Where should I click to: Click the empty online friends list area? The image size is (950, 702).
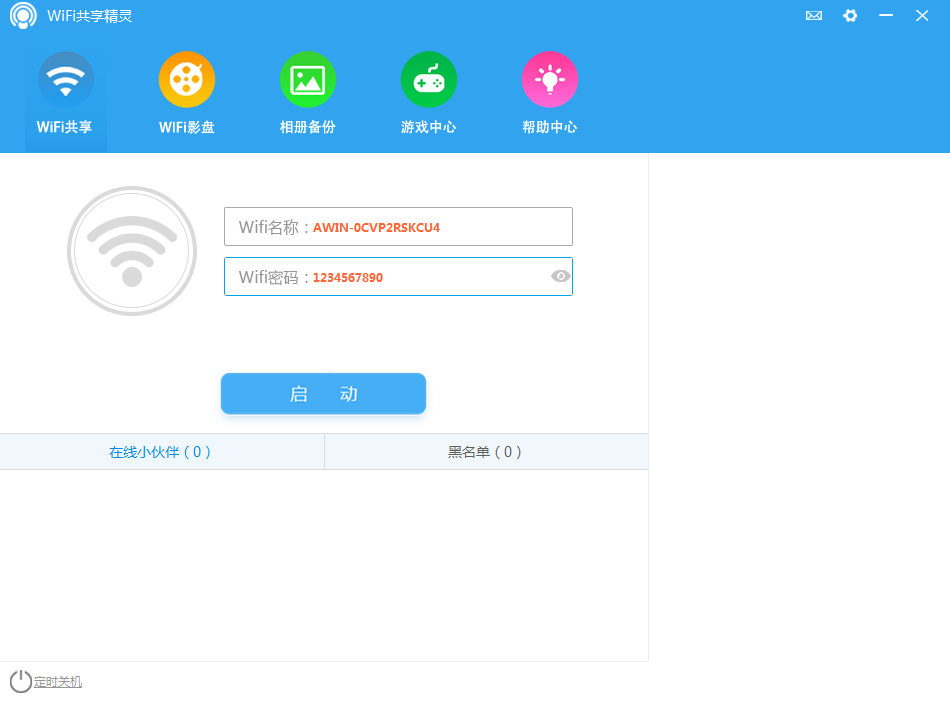[323, 560]
